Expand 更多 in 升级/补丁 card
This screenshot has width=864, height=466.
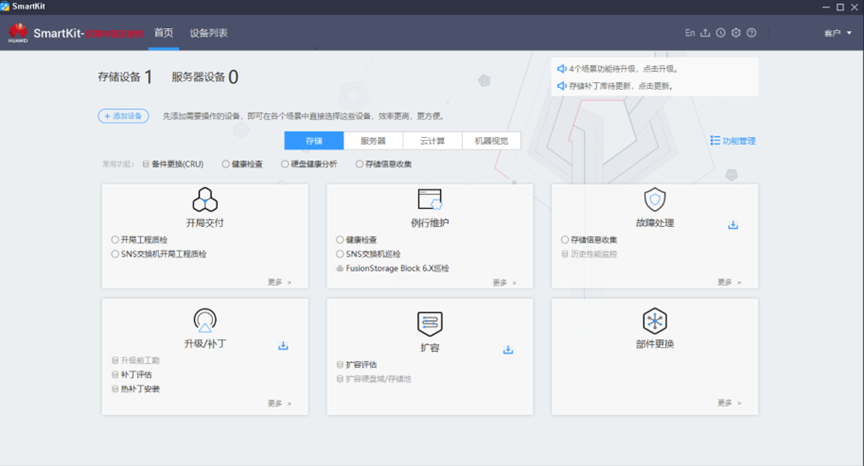280,403
